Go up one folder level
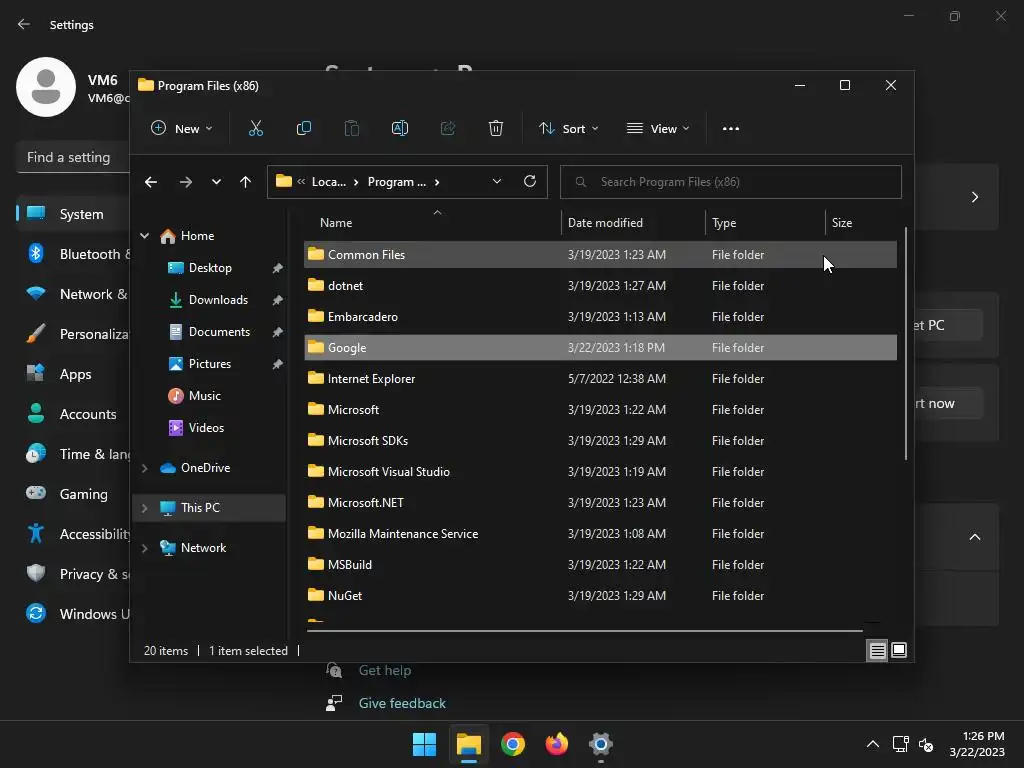Screen dimensions: 1024x768 pyautogui.click(x=246, y=182)
